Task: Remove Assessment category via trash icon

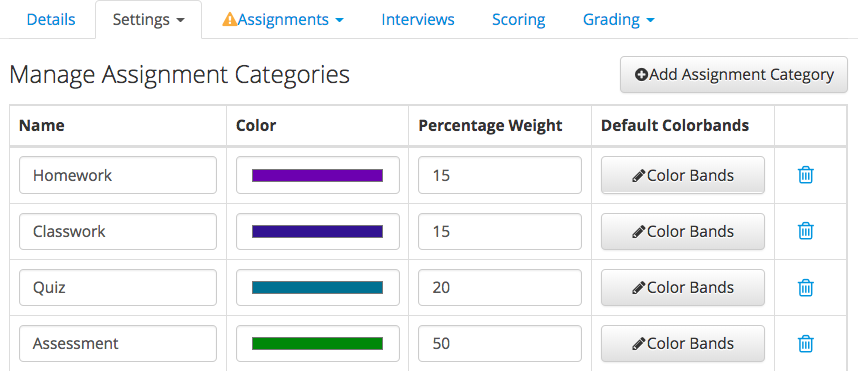Action: 805,344
